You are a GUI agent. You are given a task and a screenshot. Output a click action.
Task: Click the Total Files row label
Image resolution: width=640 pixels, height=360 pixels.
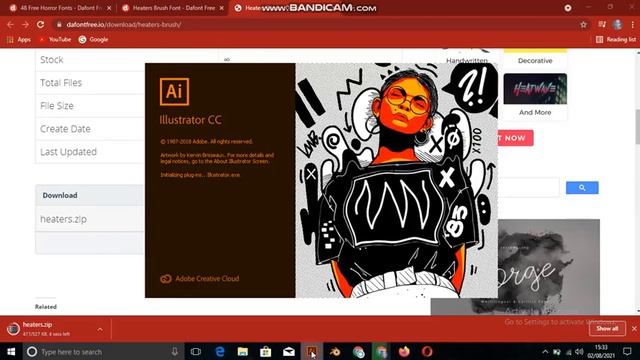pos(61,83)
